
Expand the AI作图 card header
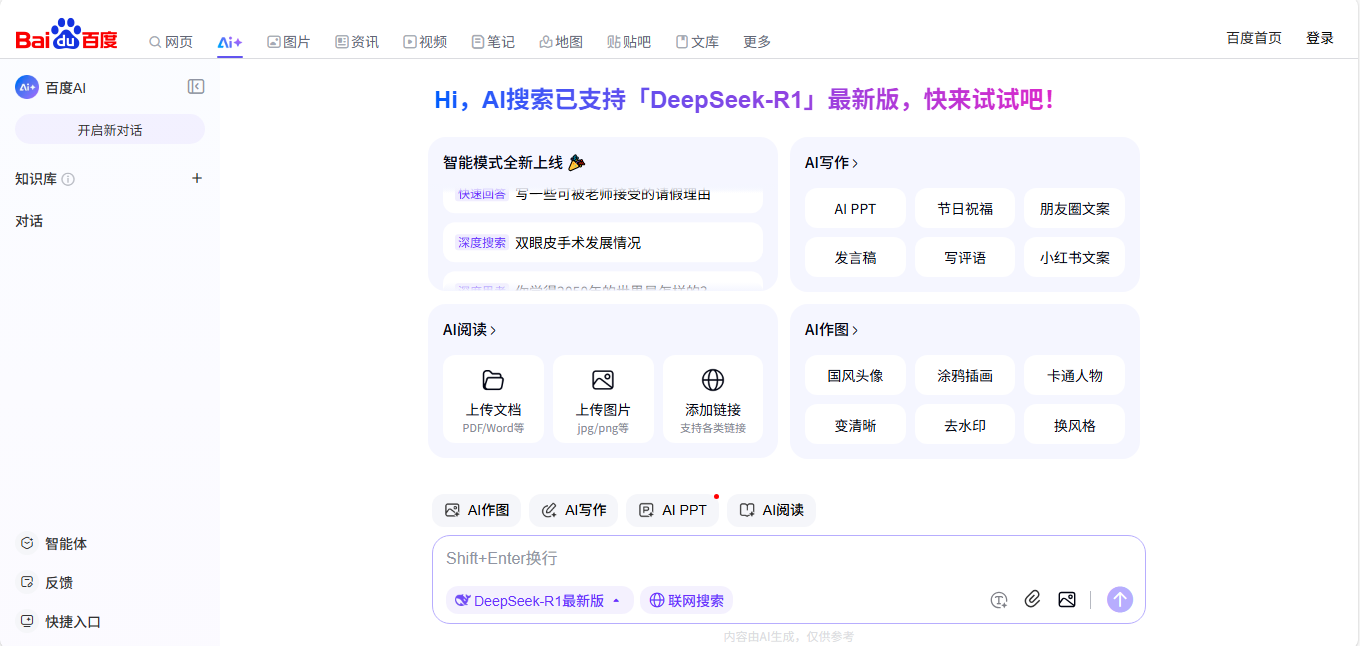point(831,330)
